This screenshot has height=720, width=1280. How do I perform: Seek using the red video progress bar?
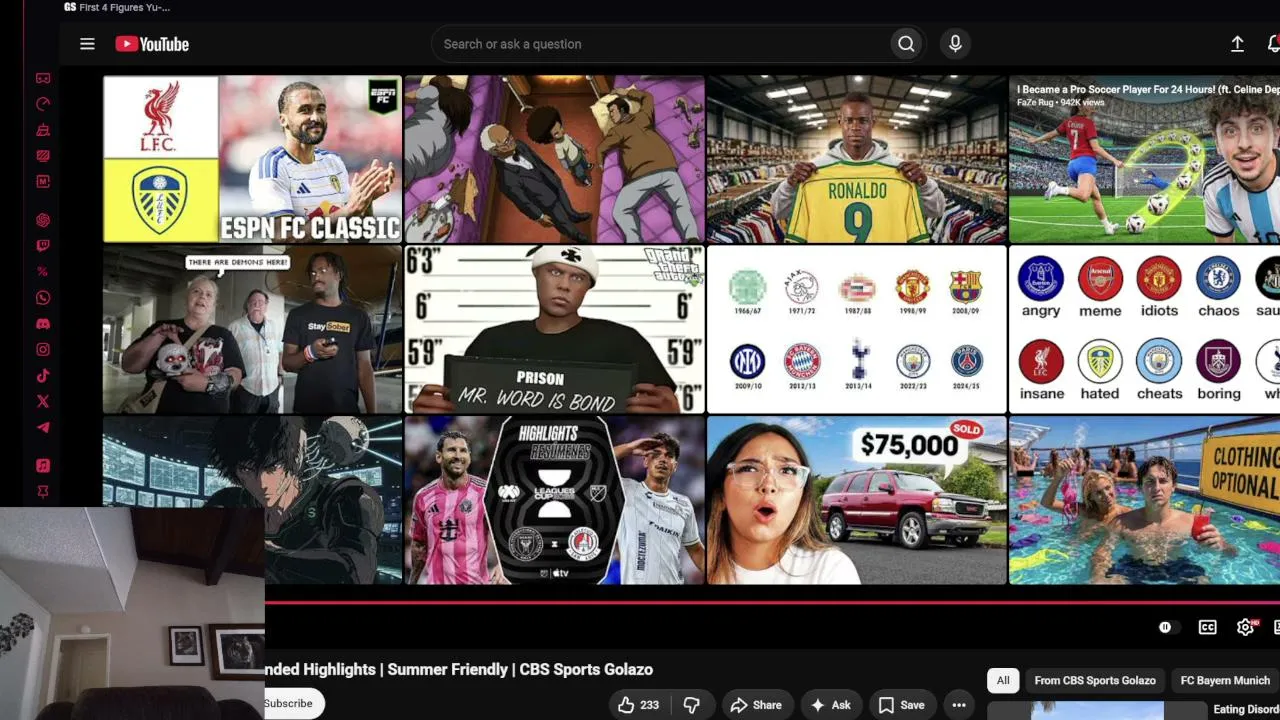[x=772, y=603]
